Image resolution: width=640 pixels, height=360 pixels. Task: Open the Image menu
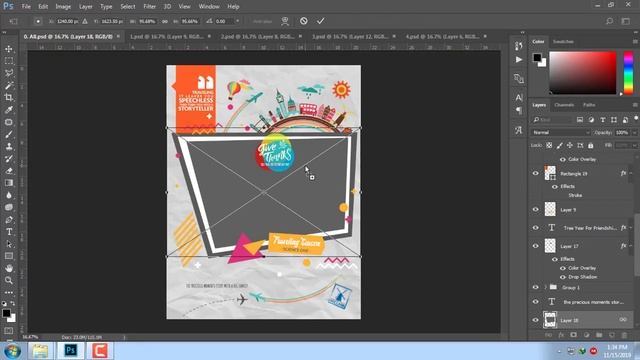pos(63,7)
